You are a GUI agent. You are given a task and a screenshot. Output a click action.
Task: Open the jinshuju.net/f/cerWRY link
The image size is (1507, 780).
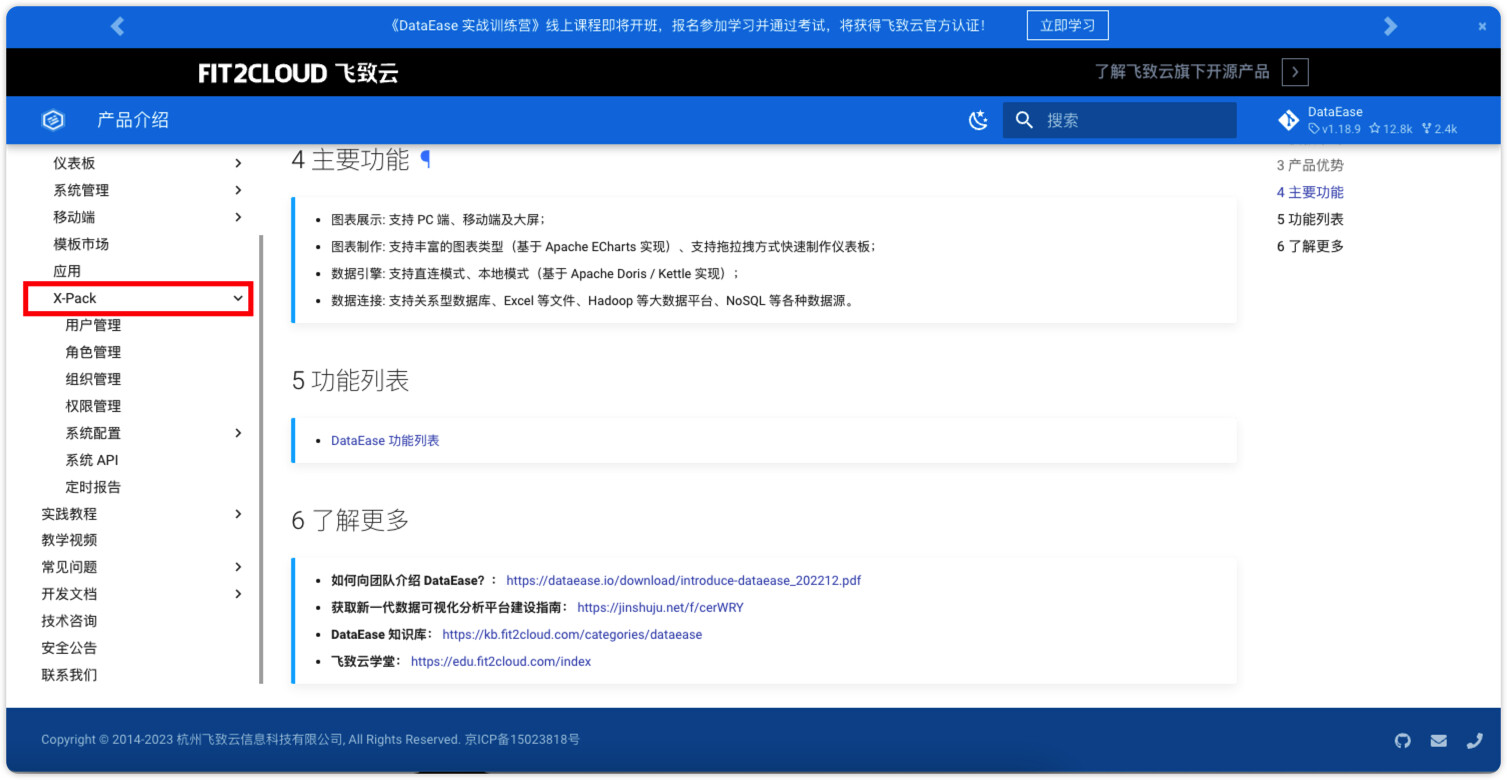pos(660,607)
